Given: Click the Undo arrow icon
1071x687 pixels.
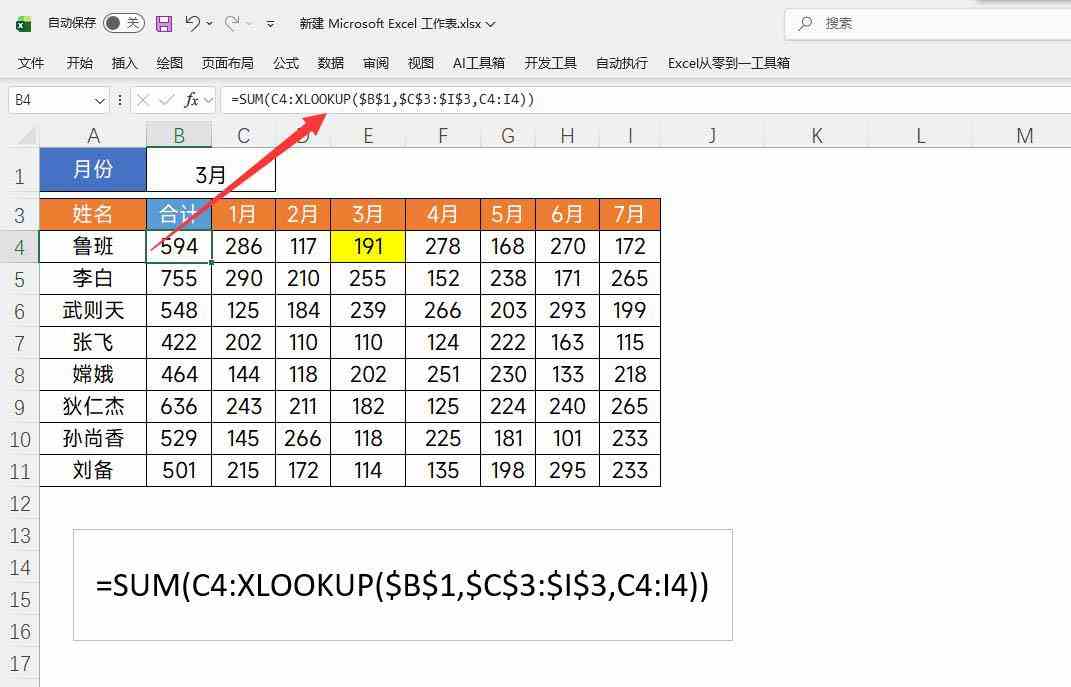Looking at the screenshot, I should (193, 23).
